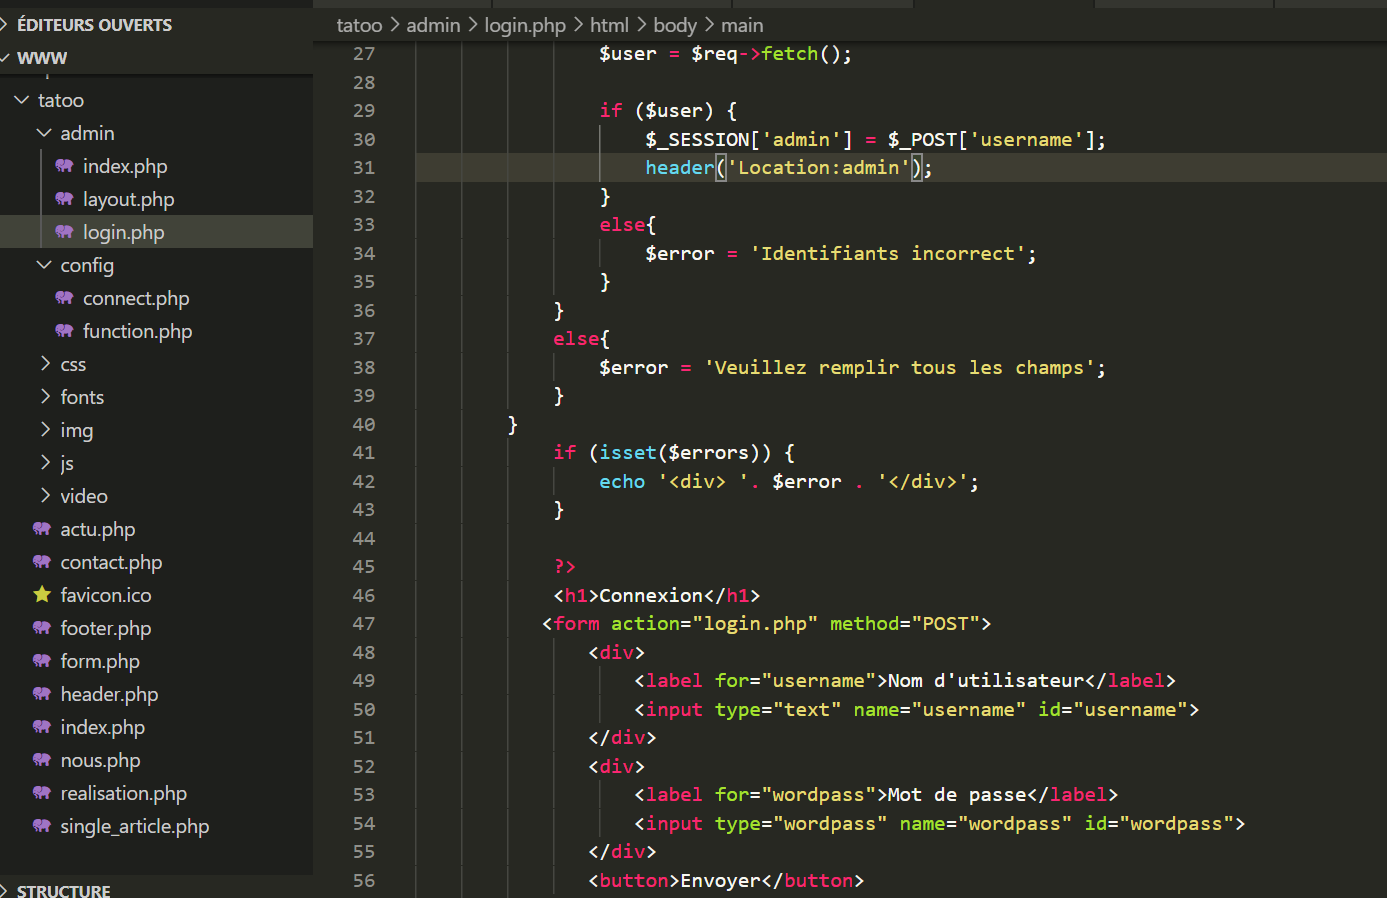This screenshot has width=1387, height=898.
Task: Open the favicon.ico file
Action: tap(106, 595)
